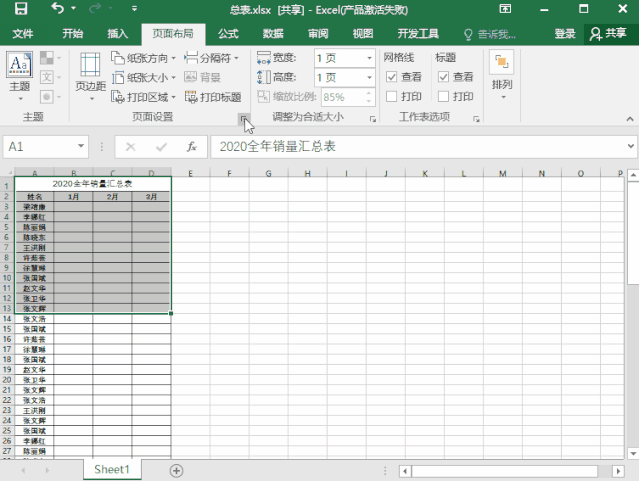
Task: Click the 缩放比例 85% spinner
Action: [x=348, y=97]
